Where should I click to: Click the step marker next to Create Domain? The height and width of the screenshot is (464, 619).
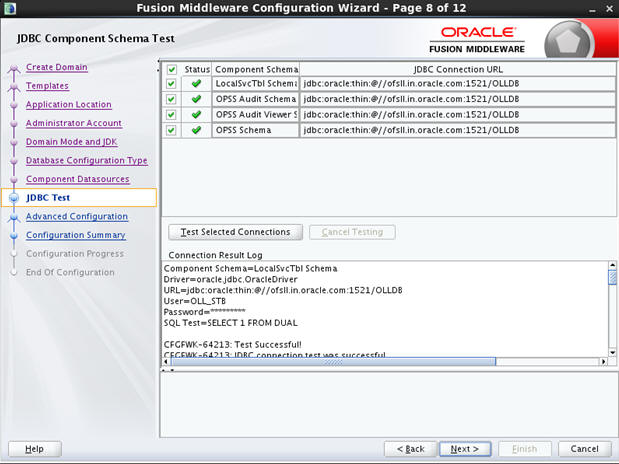[x=14, y=68]
